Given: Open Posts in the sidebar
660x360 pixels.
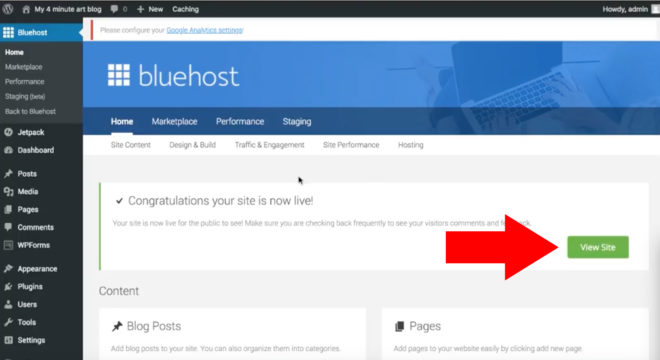Looking at the screenshot, I should [x=27, y=173].
